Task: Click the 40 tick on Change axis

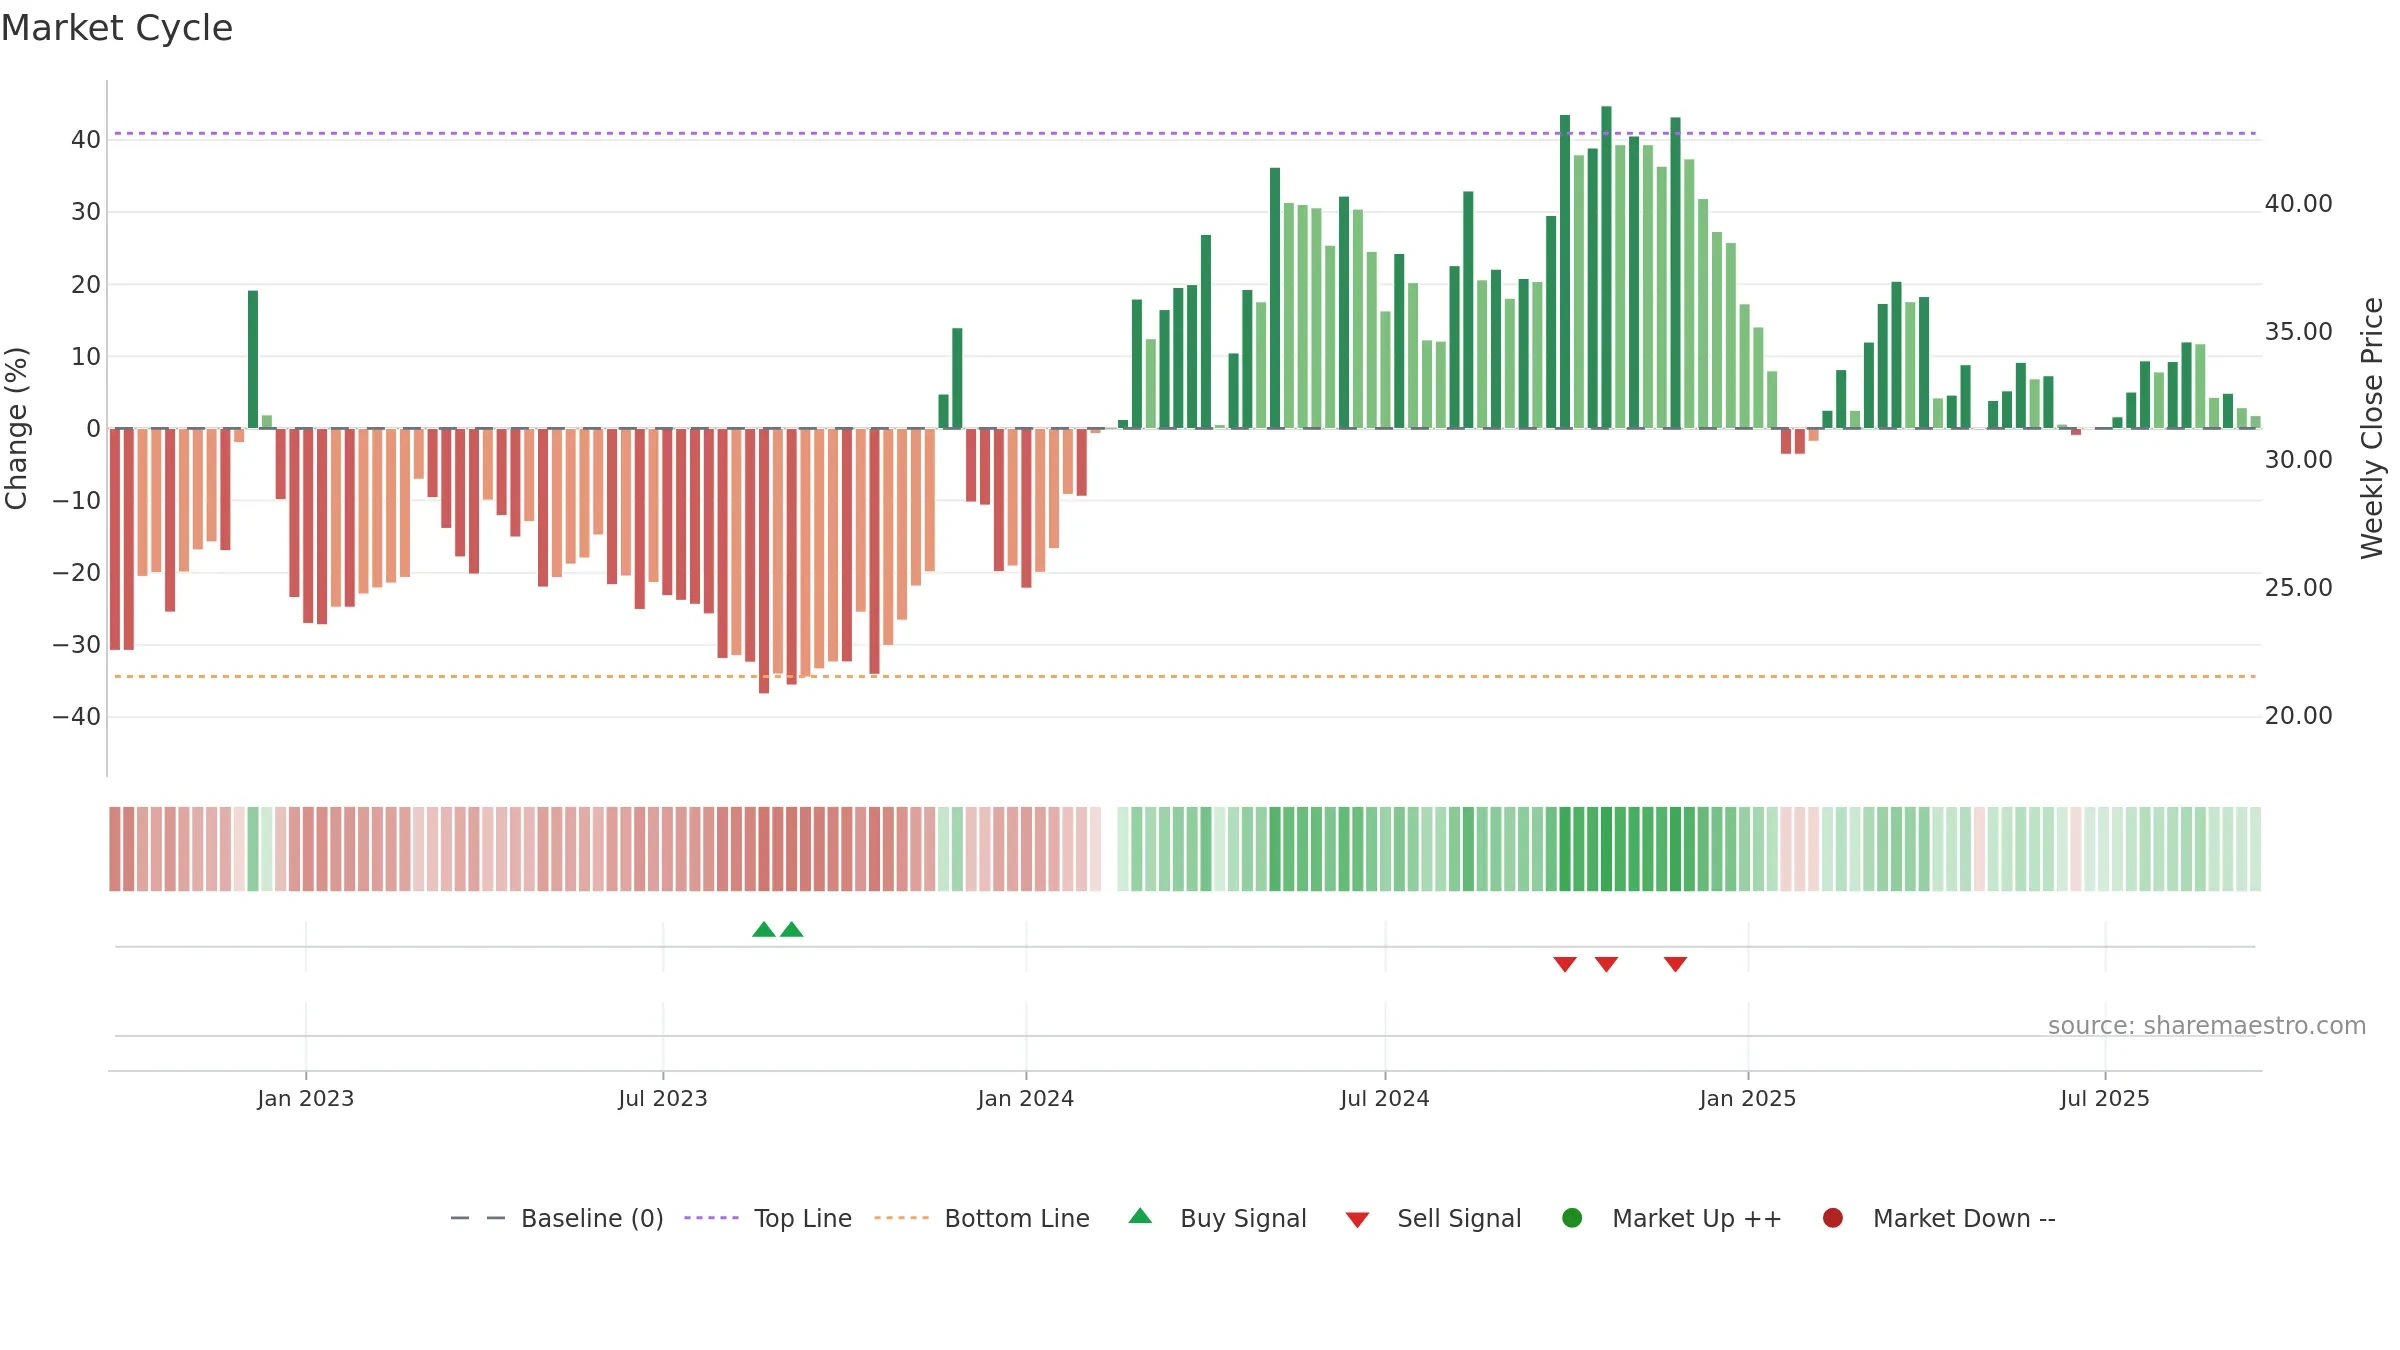Action: pyautogui.click(x=86, y=140)
